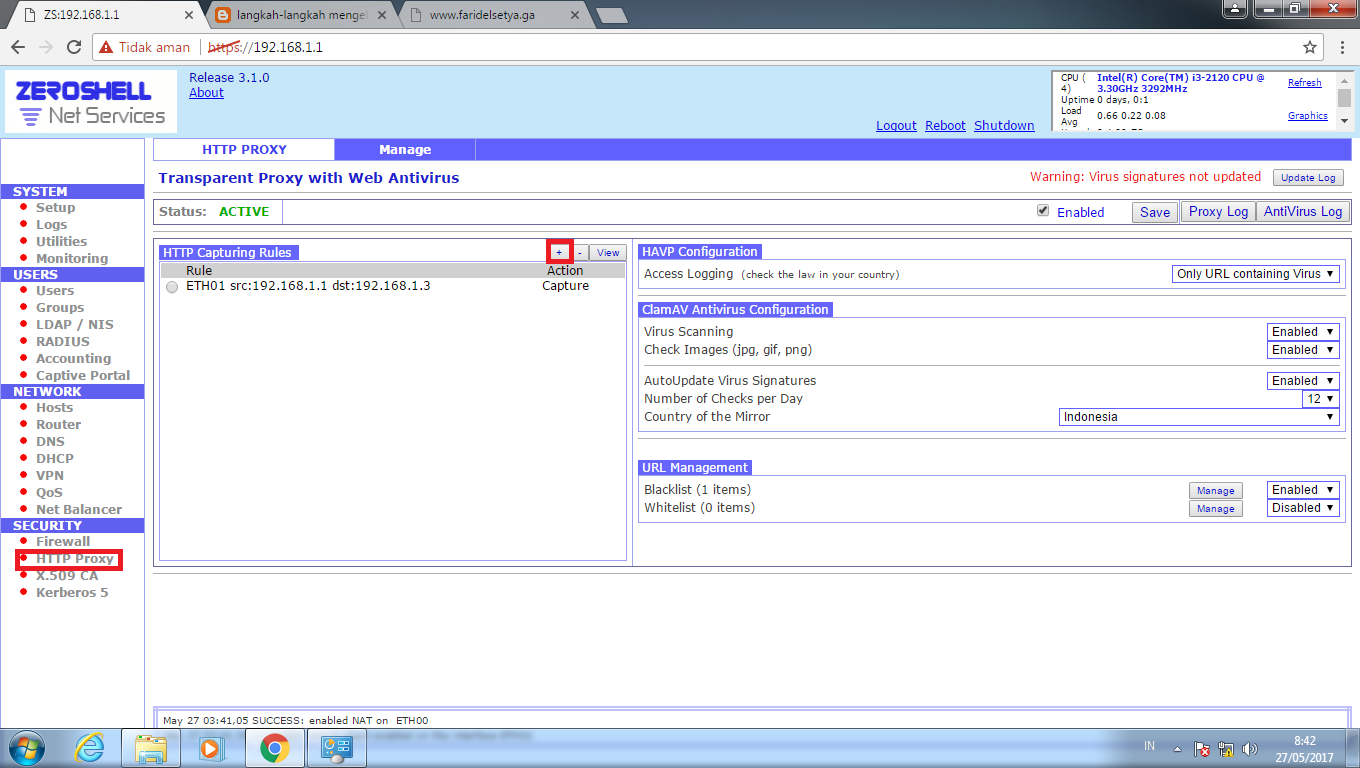Click the Zeroshell Net Services logo

(x=88, y=100)
